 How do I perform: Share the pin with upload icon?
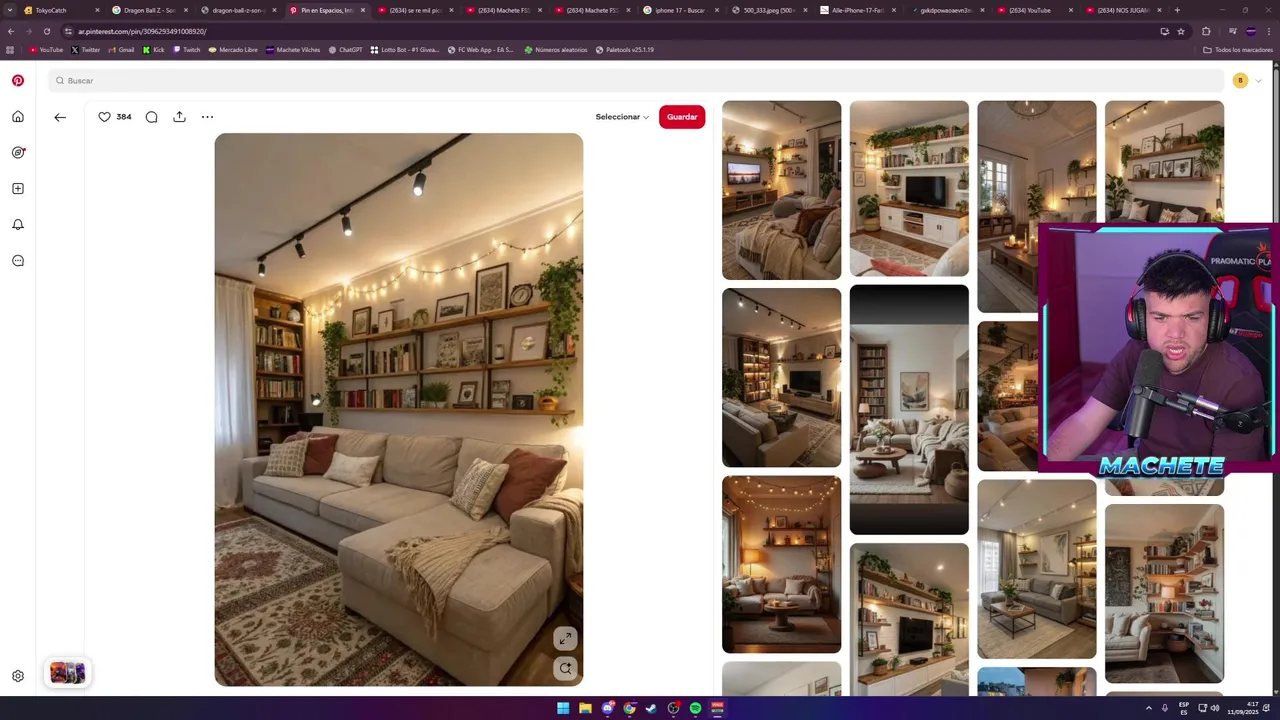[x=179, y=117]
